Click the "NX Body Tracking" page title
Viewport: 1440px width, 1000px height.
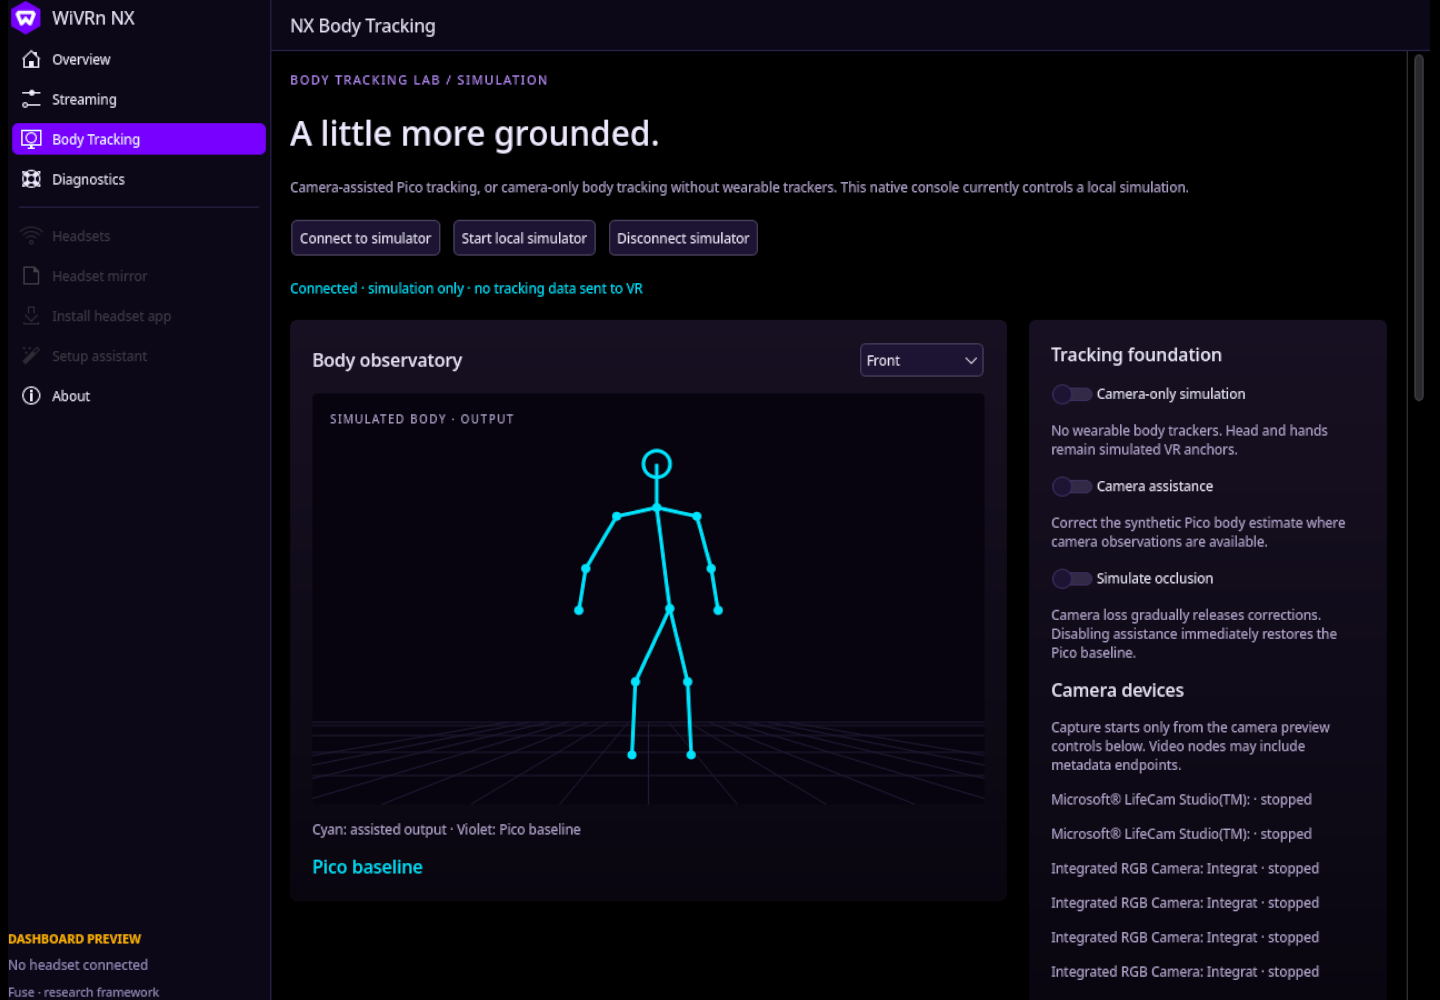(x=363, y=26)
